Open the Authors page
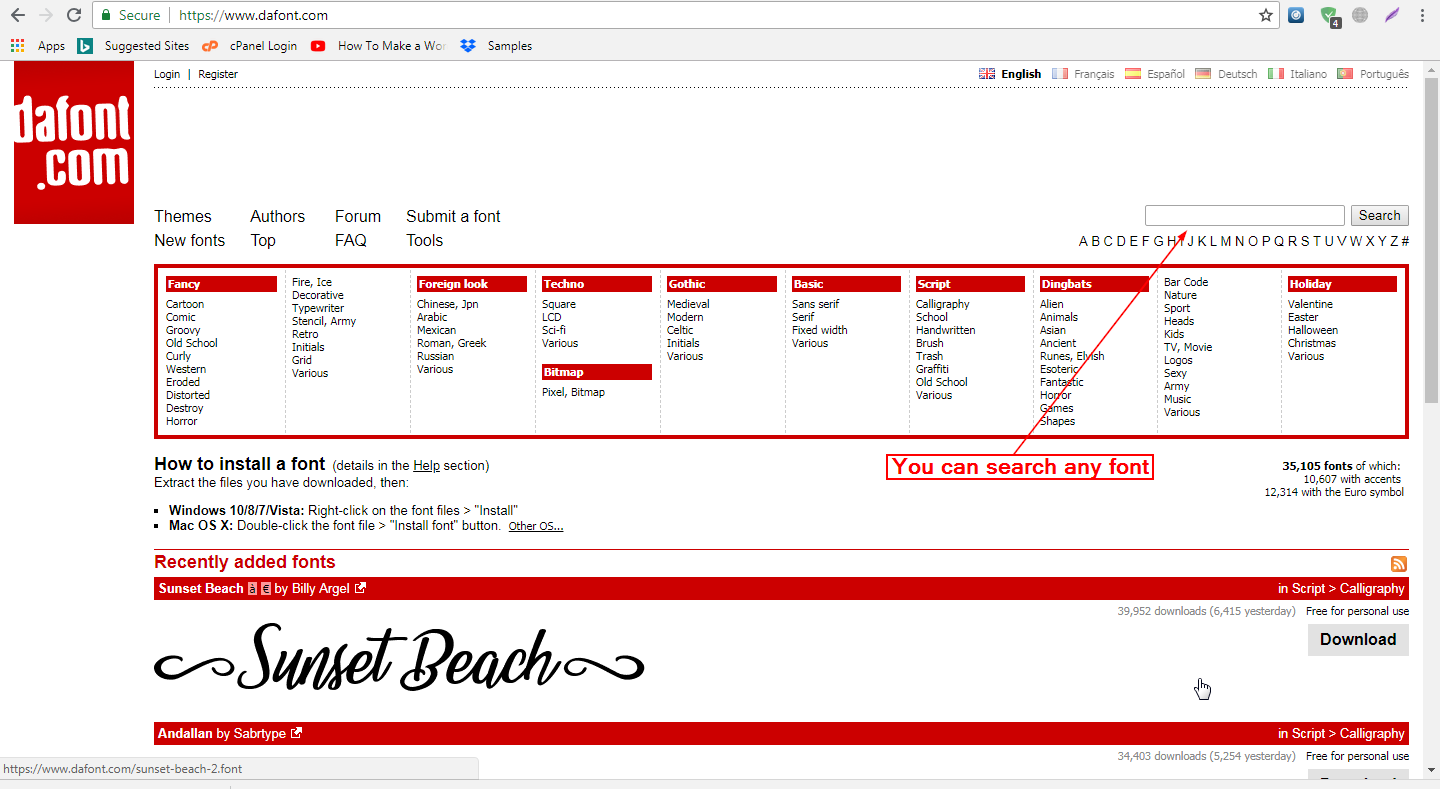 point(277,216)
